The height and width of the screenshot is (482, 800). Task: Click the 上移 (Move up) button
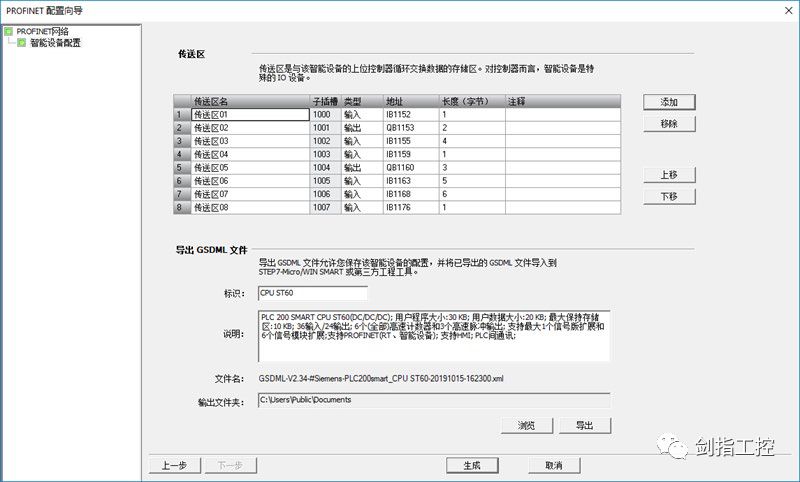pos(669,174)
